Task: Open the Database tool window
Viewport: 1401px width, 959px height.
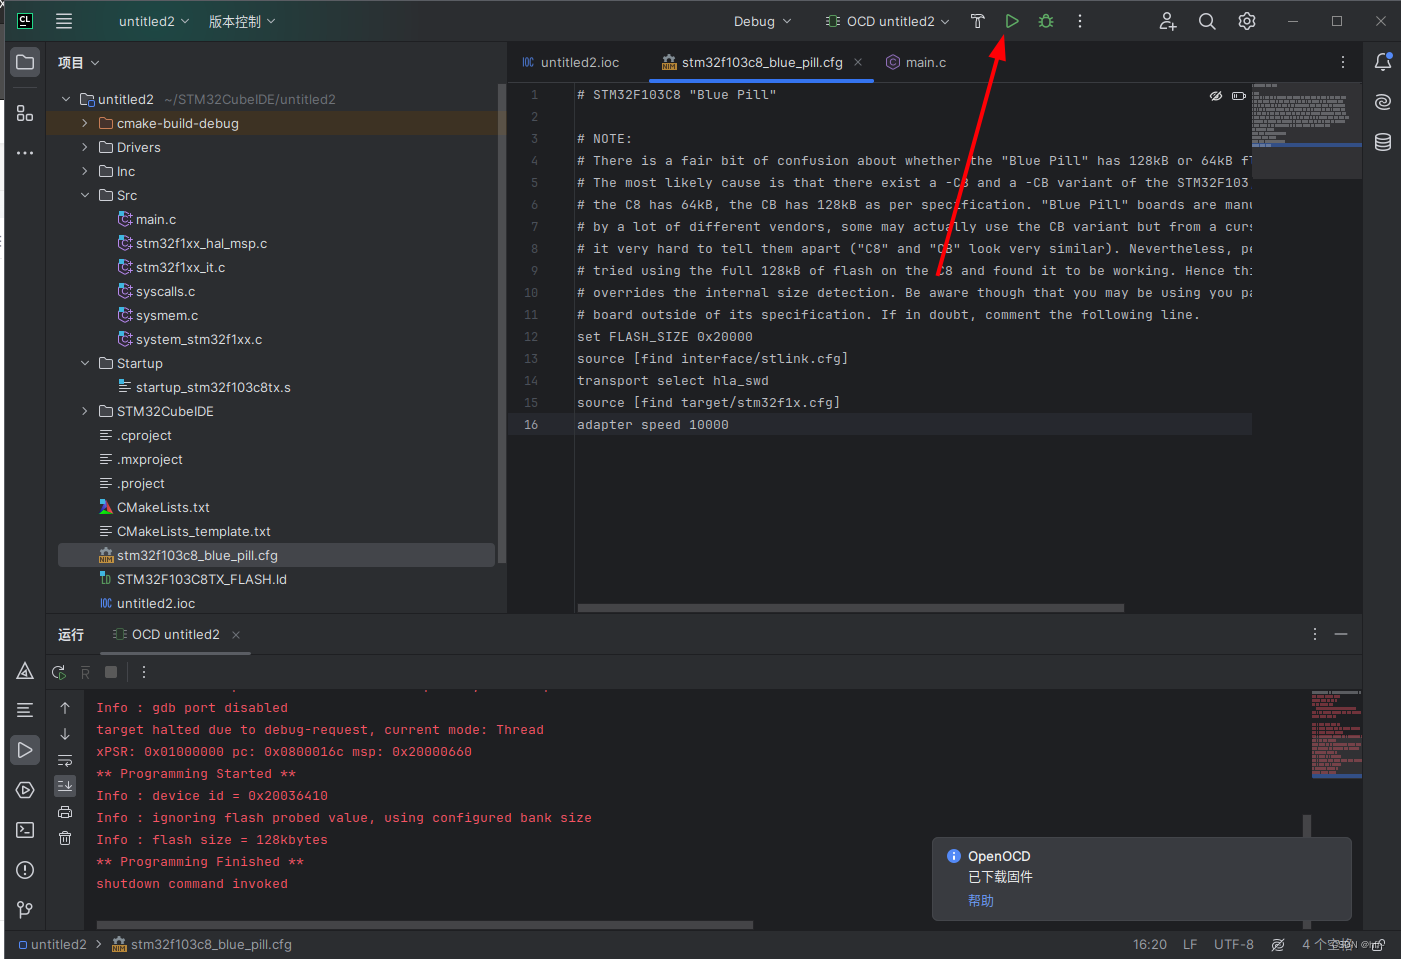Action: pos(1382,142)
